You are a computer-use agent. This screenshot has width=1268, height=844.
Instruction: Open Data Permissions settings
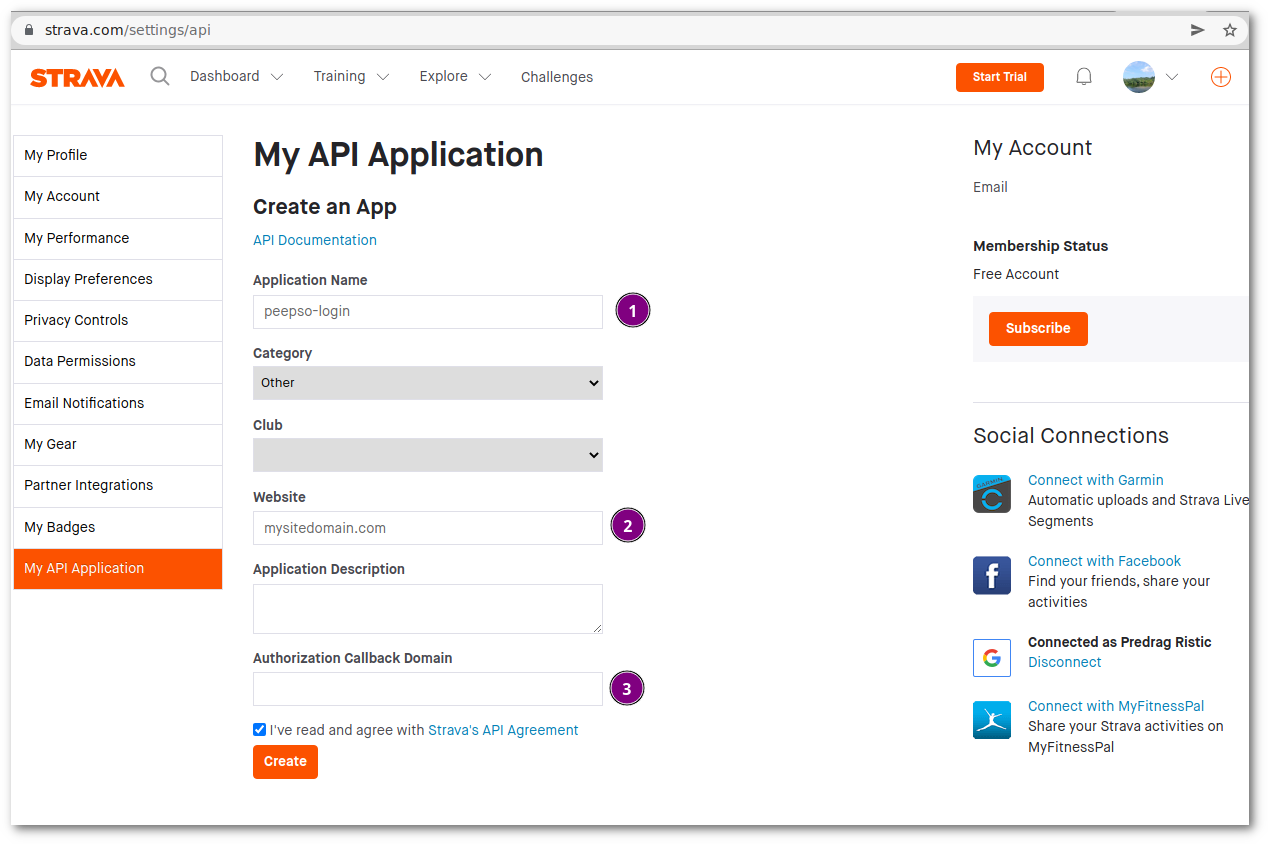118,362
